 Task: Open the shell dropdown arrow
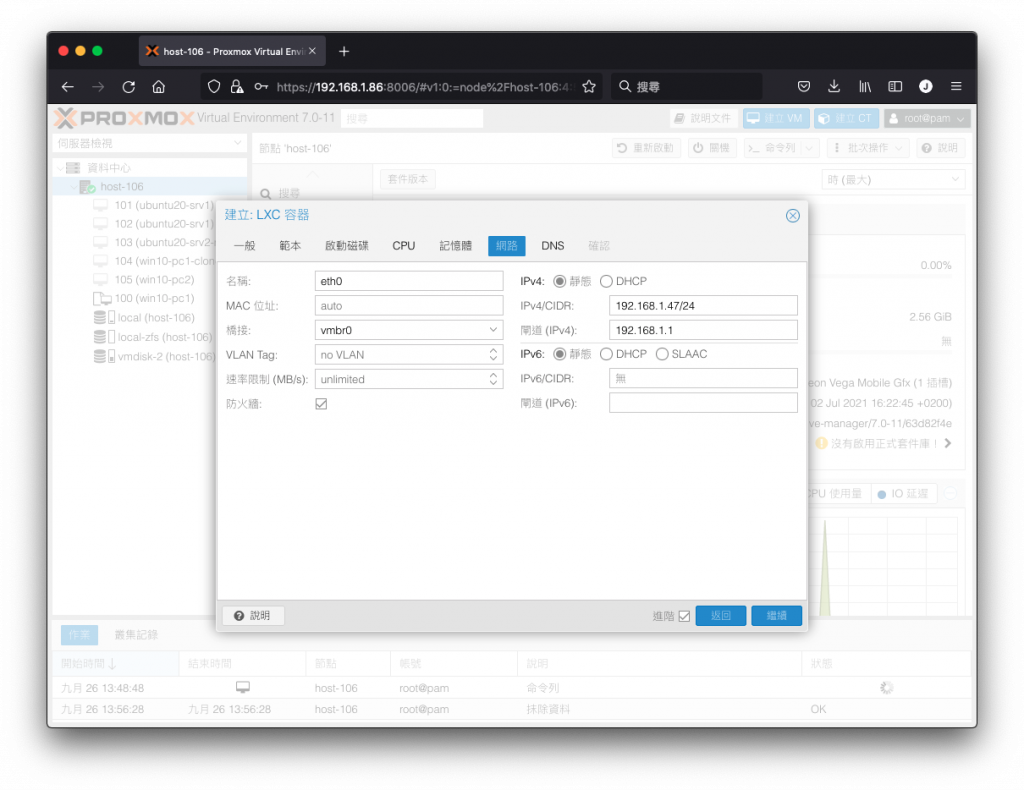(810, 148)
